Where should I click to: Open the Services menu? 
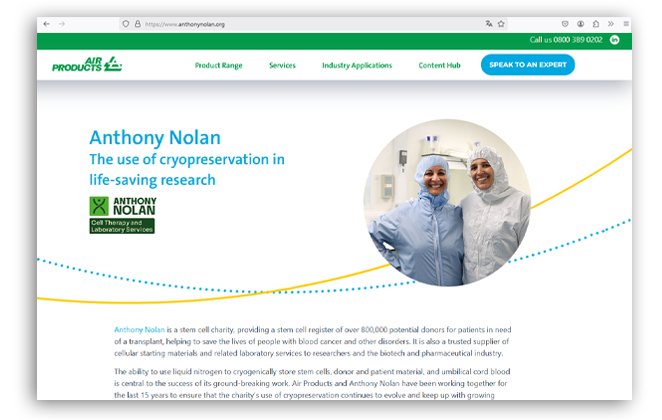(x=282, y=65)
